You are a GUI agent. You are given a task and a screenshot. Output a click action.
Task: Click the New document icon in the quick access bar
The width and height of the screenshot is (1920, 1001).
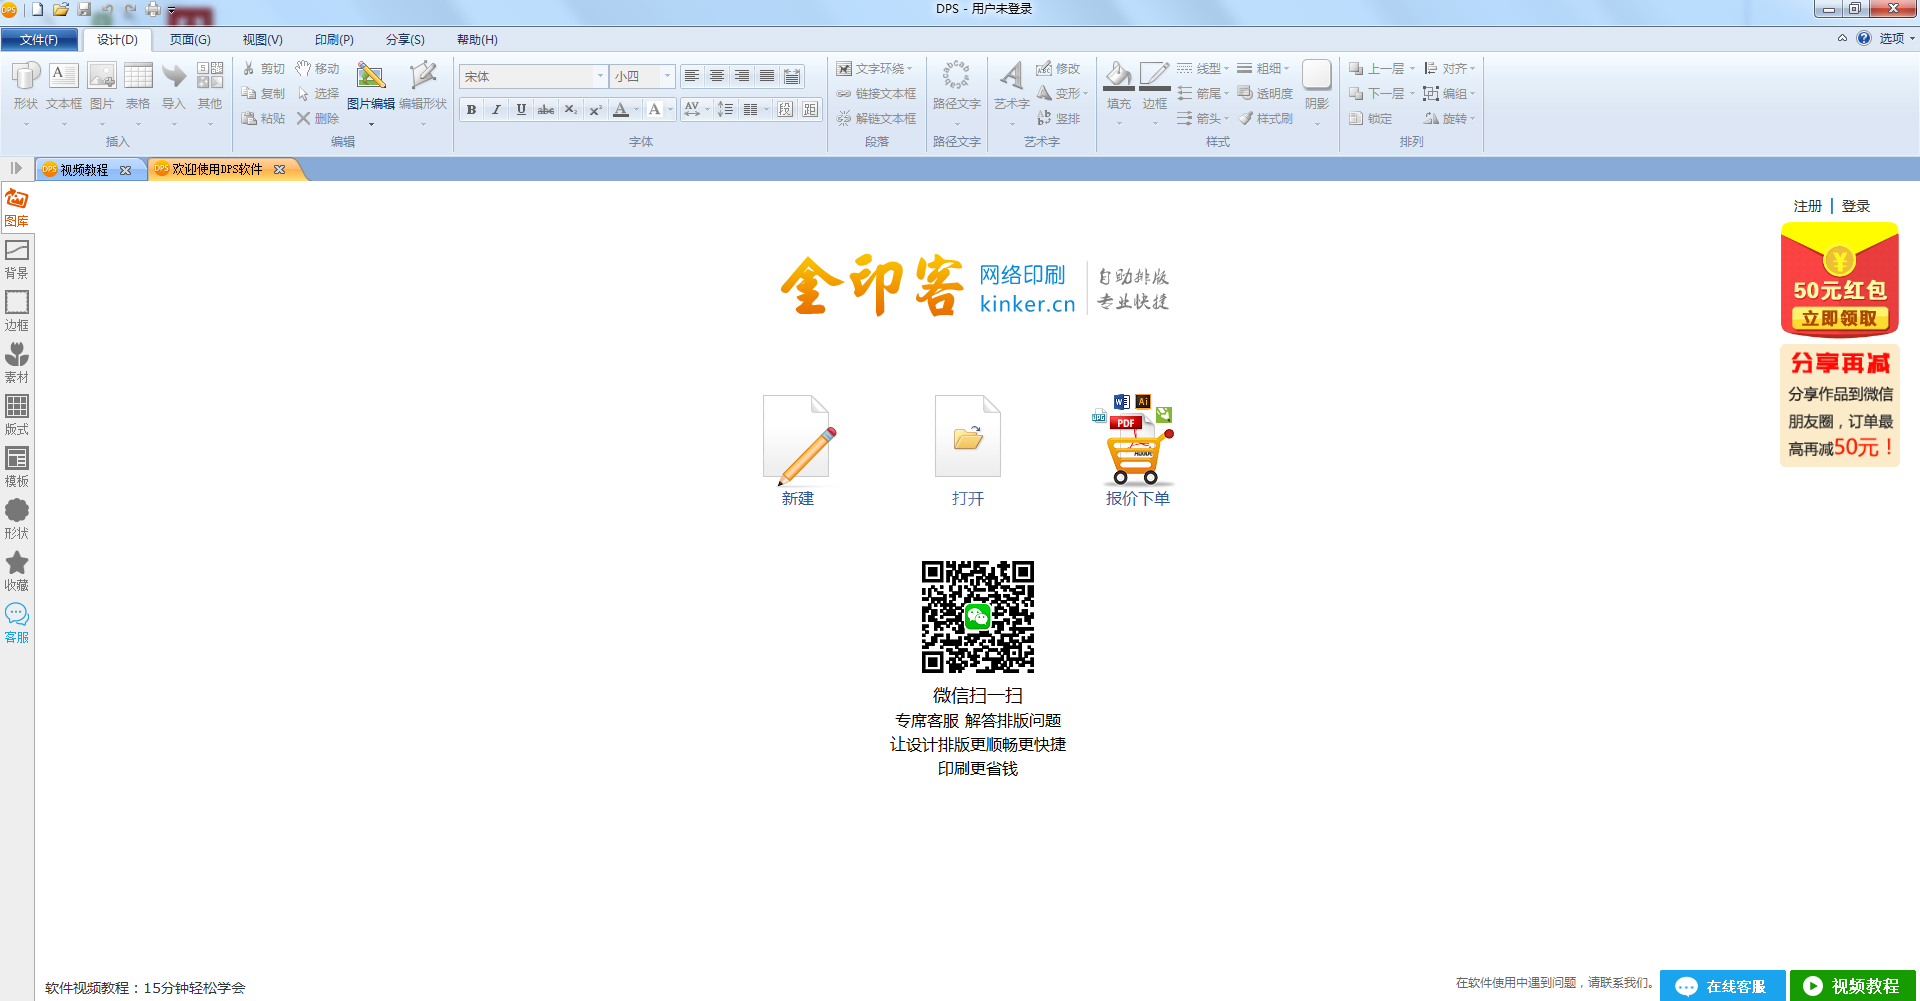point(37,9)
